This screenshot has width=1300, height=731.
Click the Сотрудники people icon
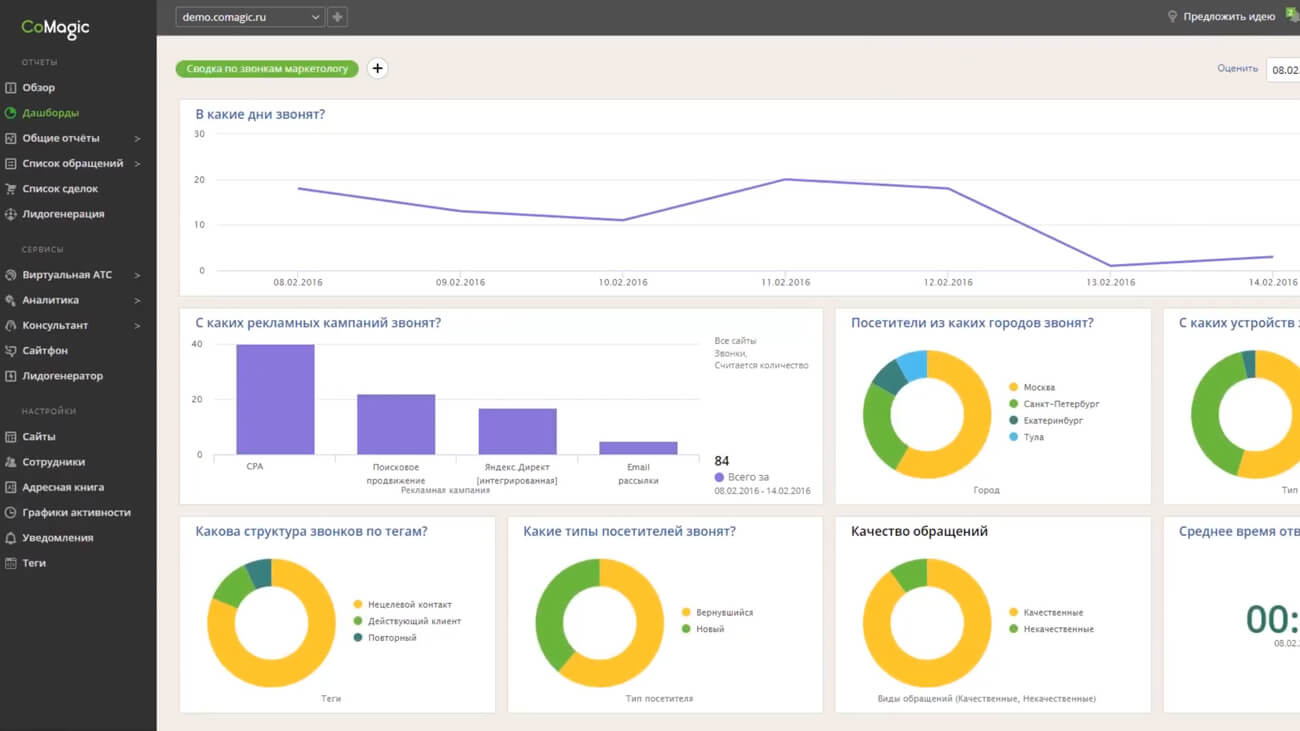(x=11, y=462)
